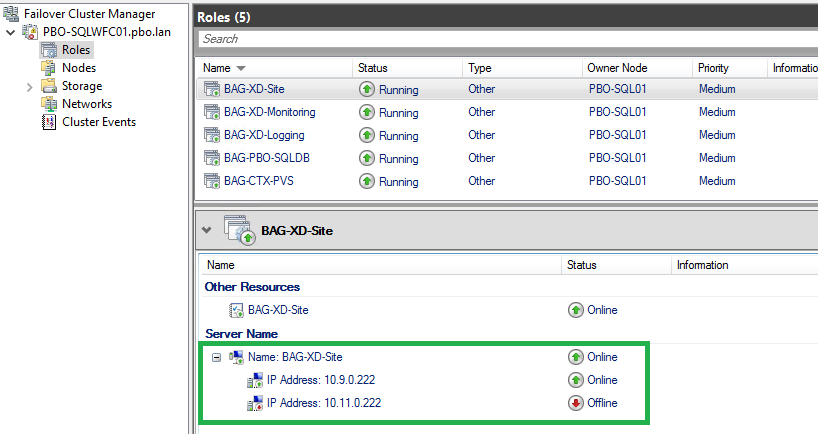Select the BAG-PBO-SQLDB role row
This screenshot has width=818, height=434.
click(x=507, y=158)
